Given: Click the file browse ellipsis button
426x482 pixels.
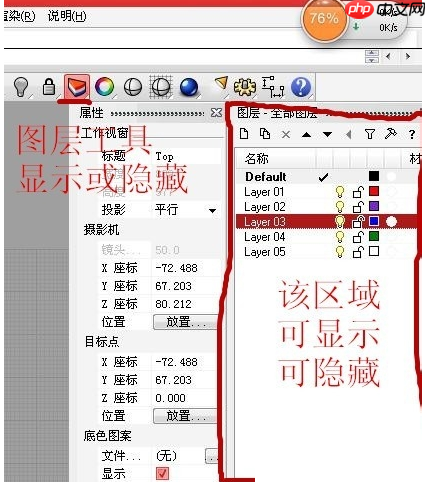Looking at the screenshot, I should coord(211,456).
